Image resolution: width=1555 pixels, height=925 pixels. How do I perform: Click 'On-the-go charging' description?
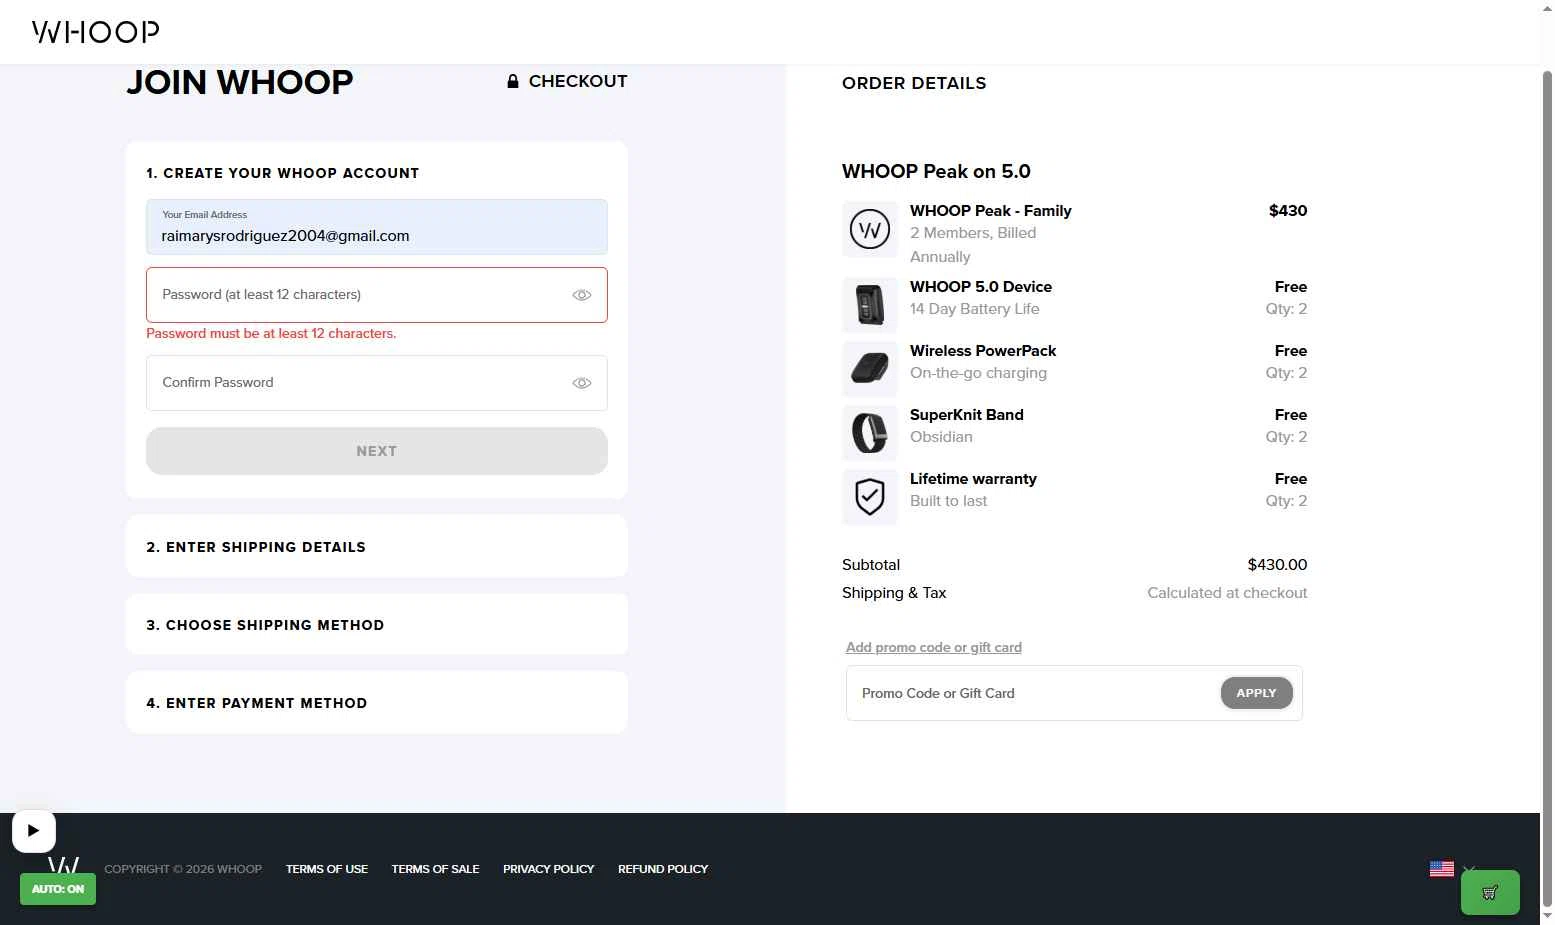[x=978, y=373]
